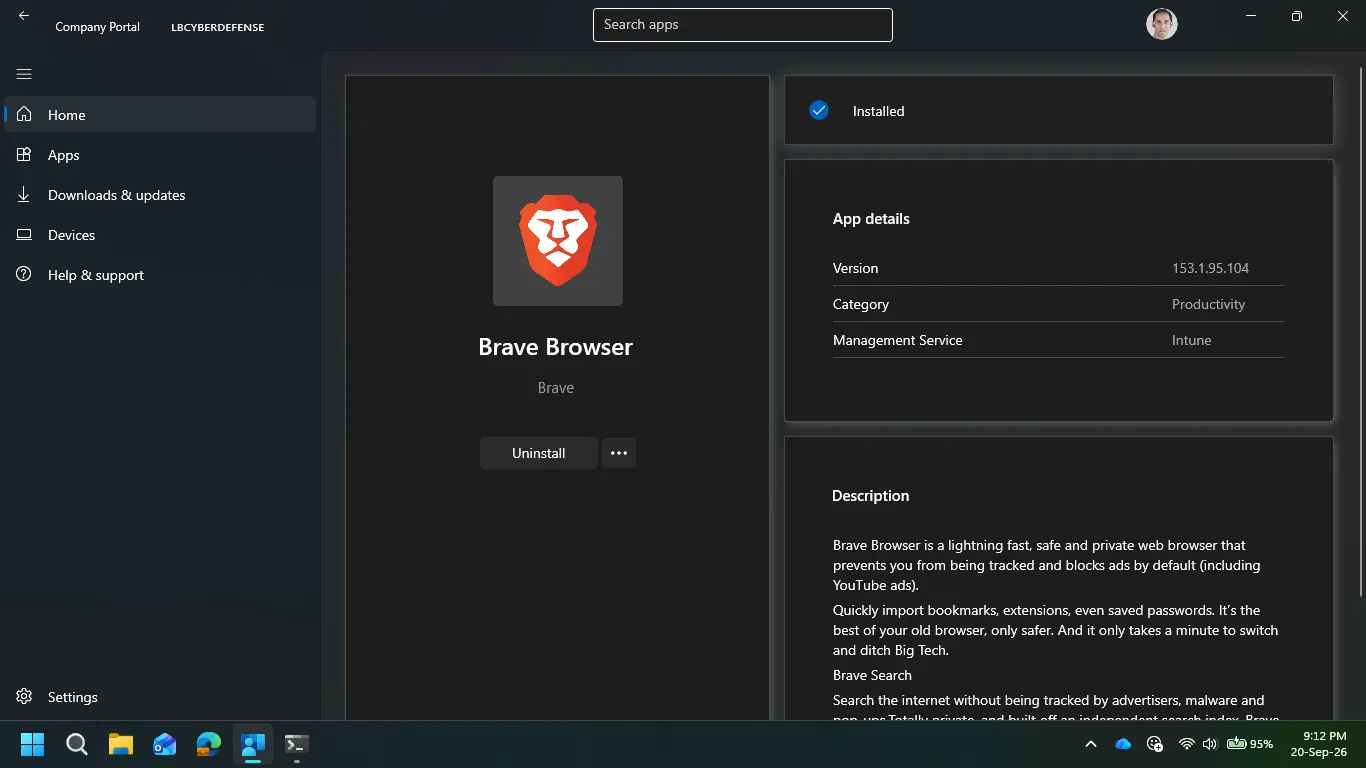1366x768 pixels.
Task: Click the Intune management service value
Action: click(x=1191, y=340)
